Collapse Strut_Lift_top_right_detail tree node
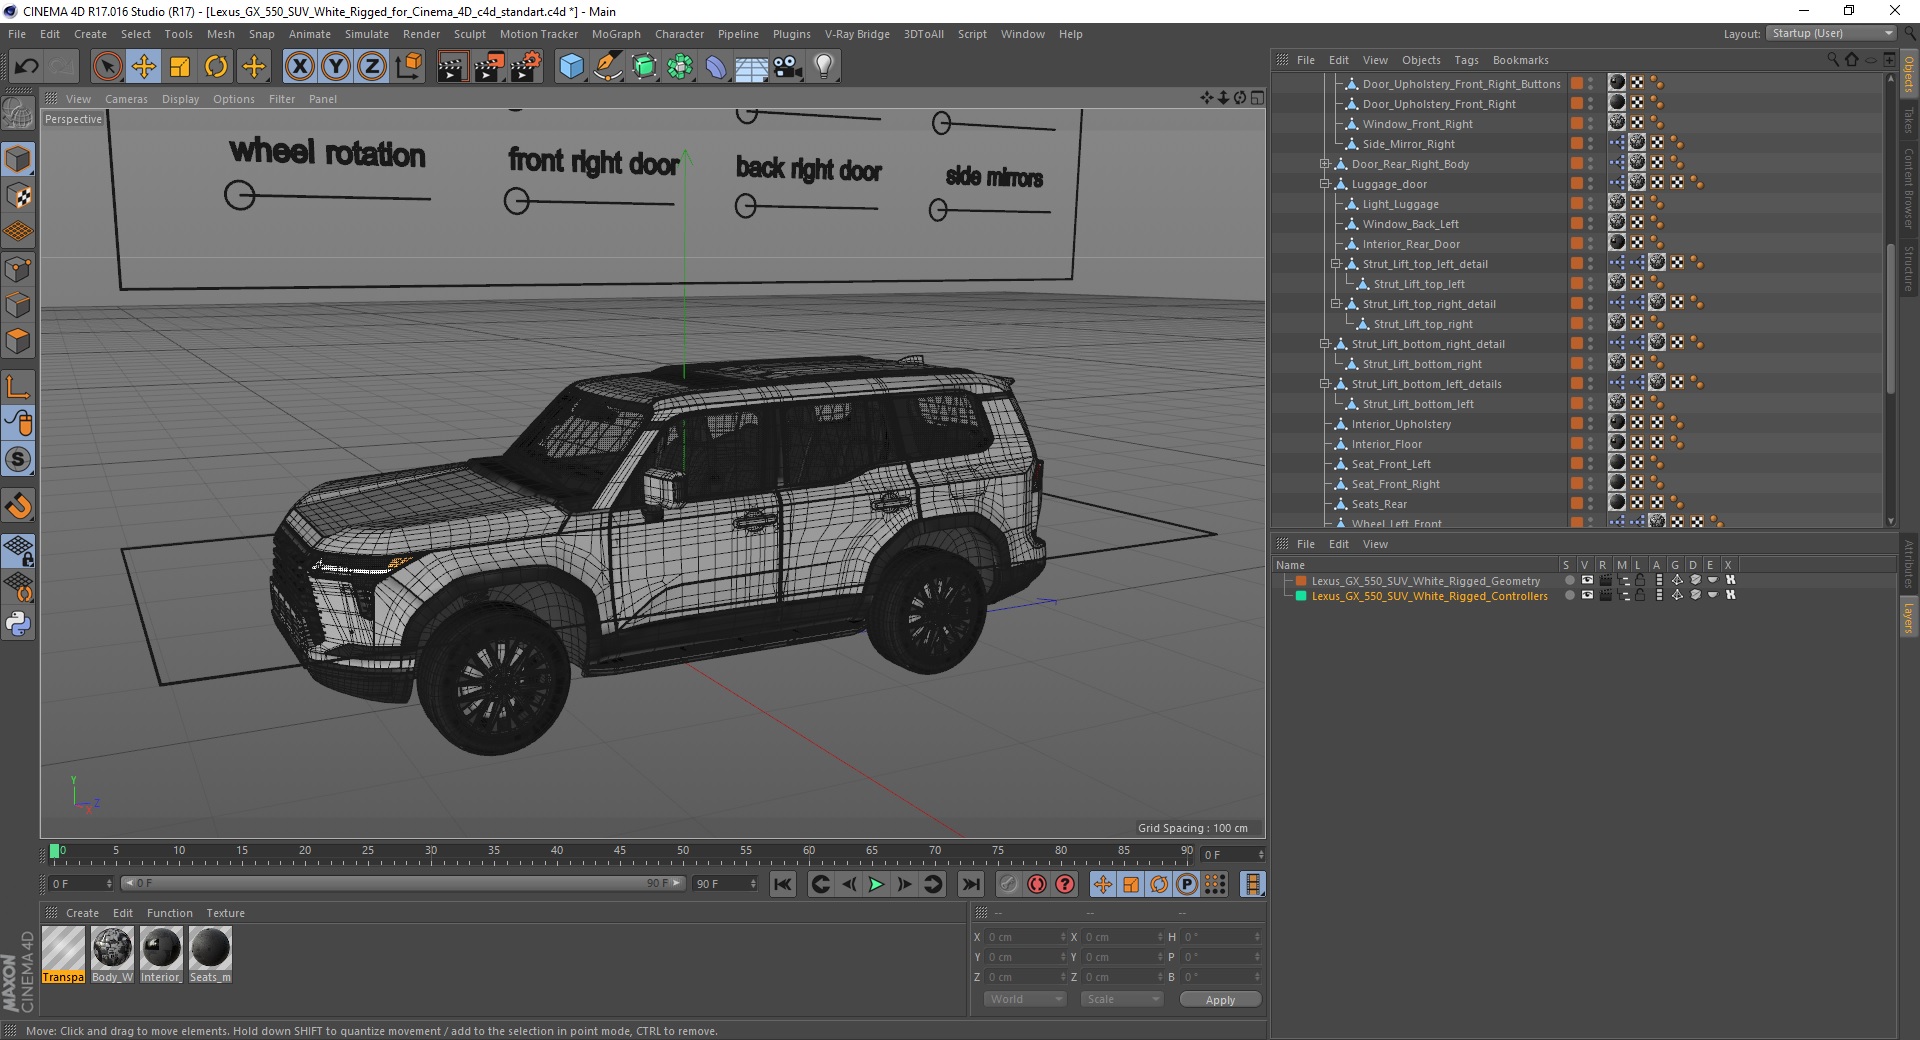The height and width of the screenshot is (1040, 1920). 1335,304
